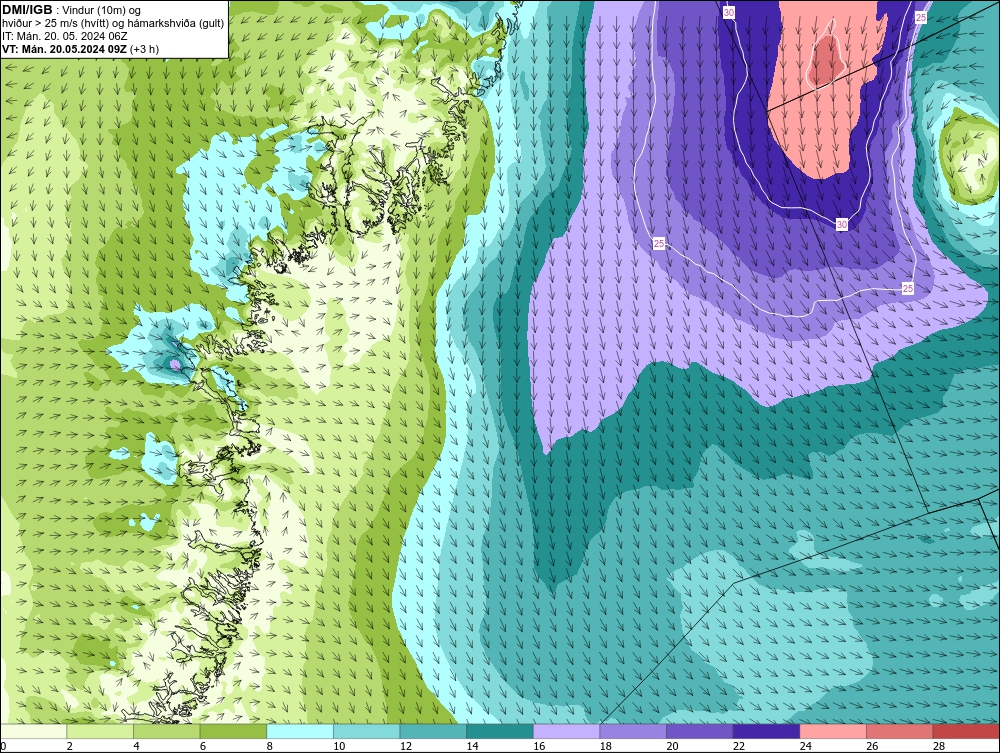
Task: Click the legend scale value 22
Action: coord(739,746)
